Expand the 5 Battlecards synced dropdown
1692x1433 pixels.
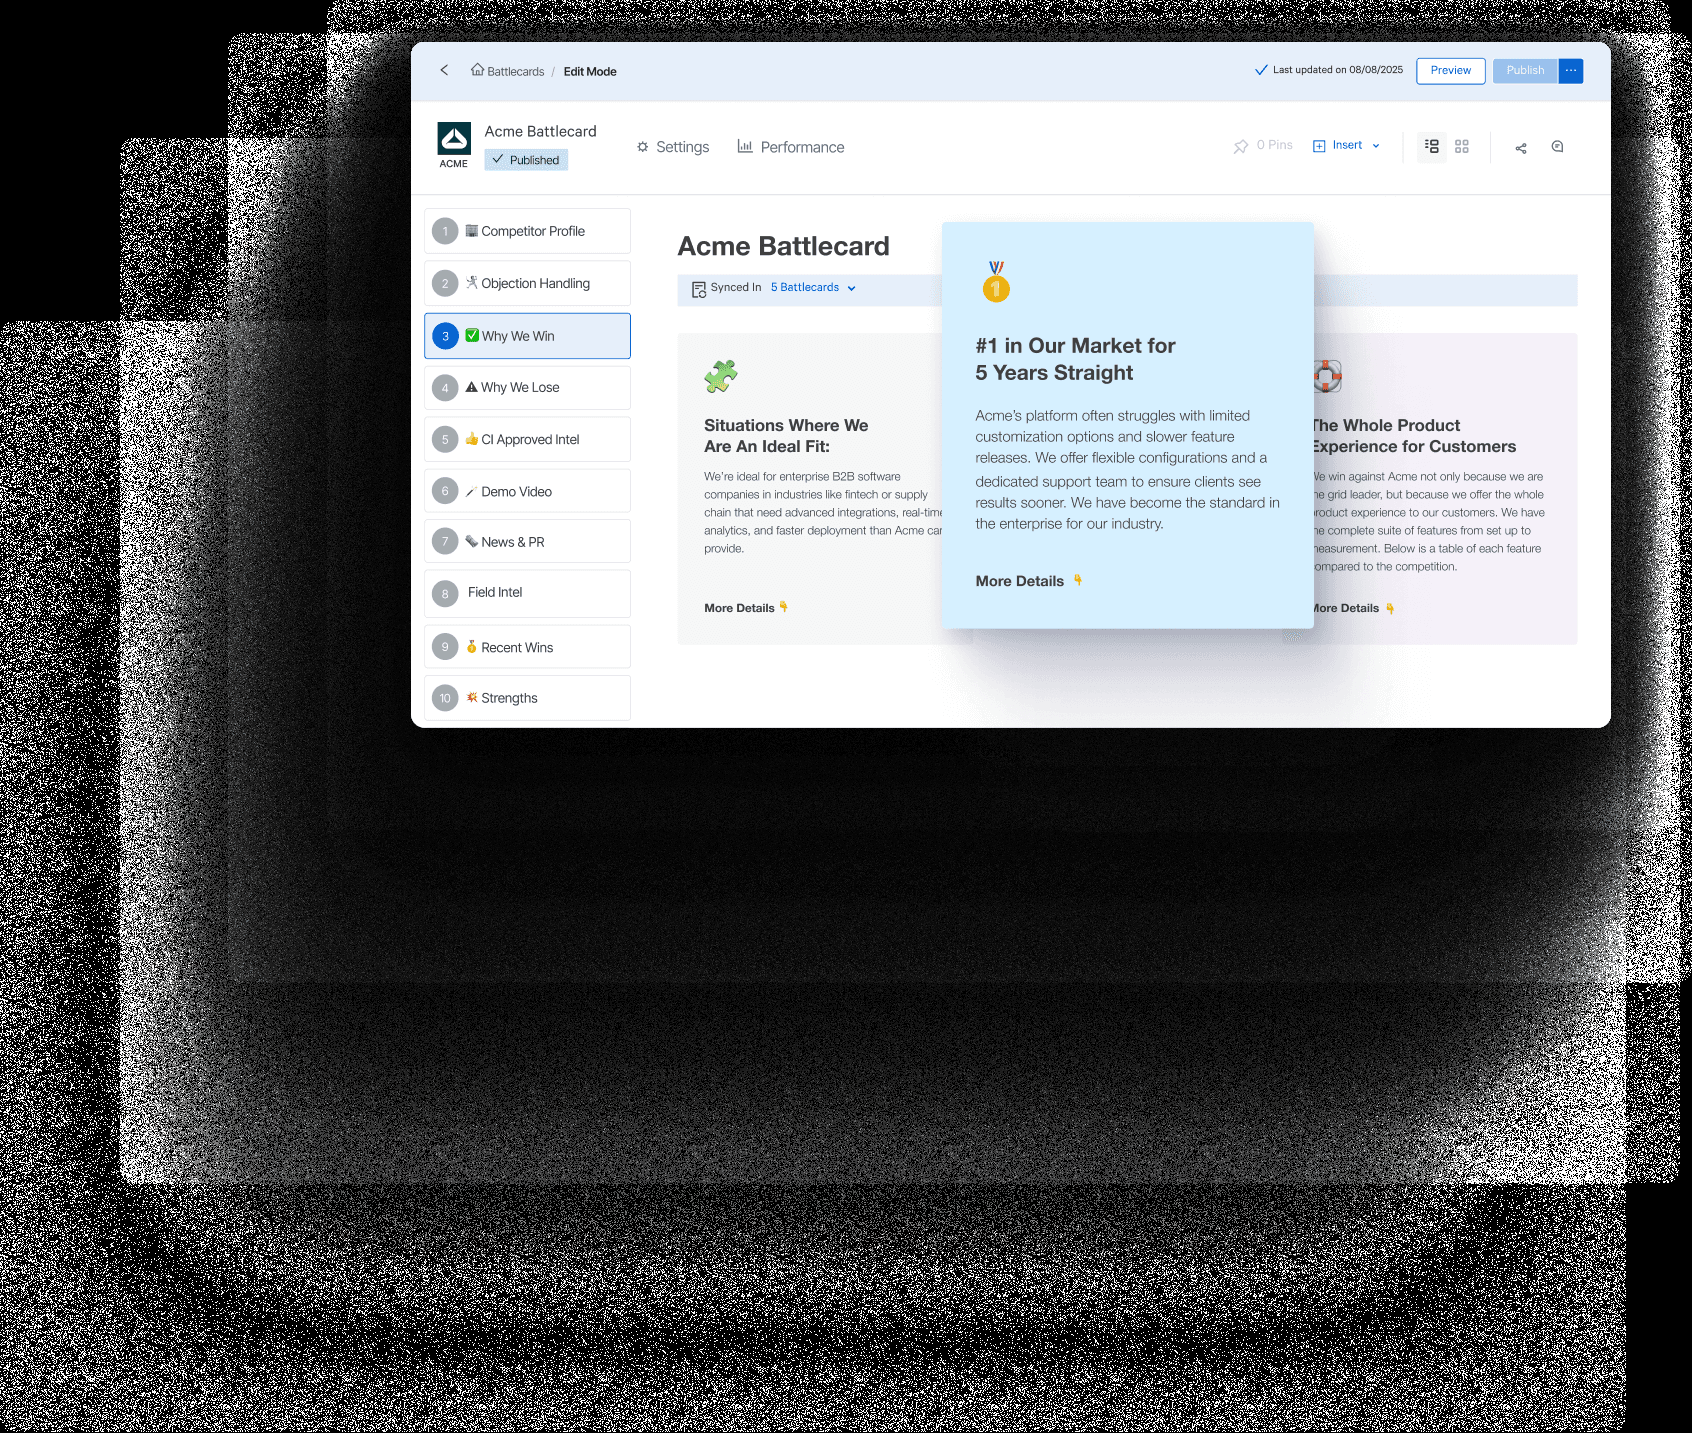[813, 288]
